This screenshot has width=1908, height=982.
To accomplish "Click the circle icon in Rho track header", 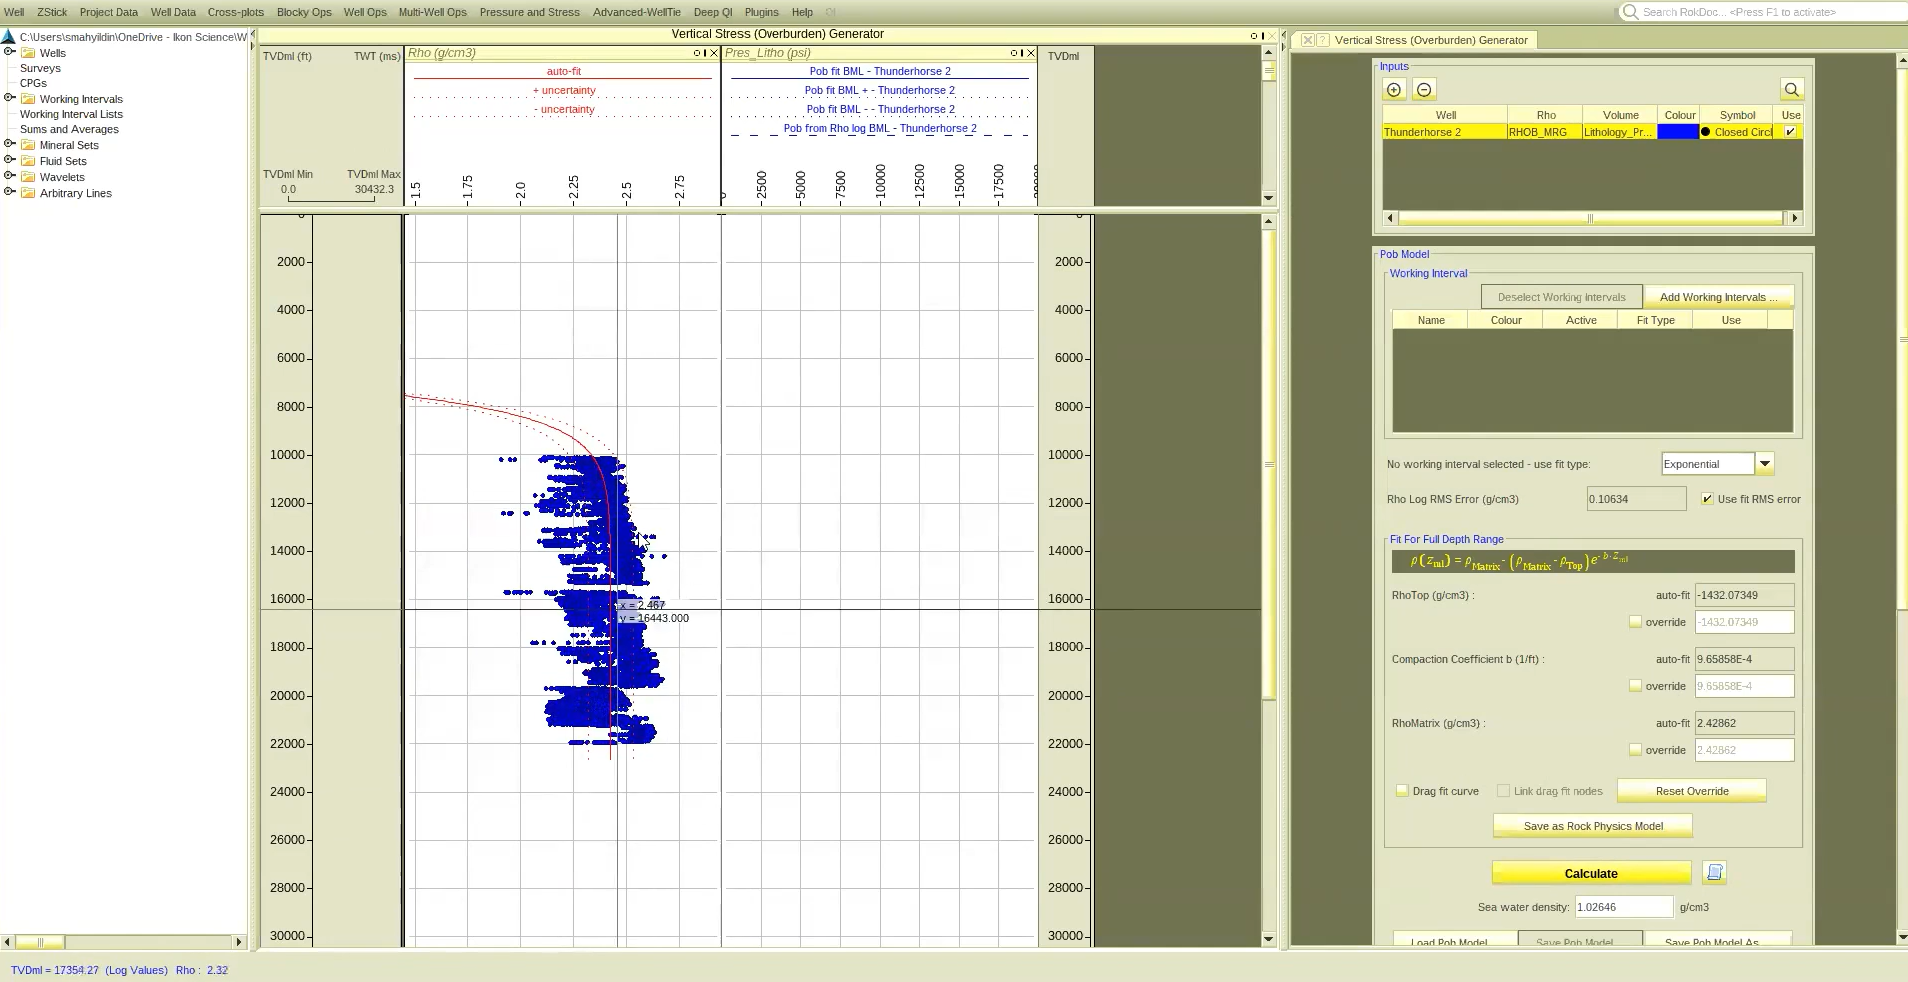I will tap(697, 53).
